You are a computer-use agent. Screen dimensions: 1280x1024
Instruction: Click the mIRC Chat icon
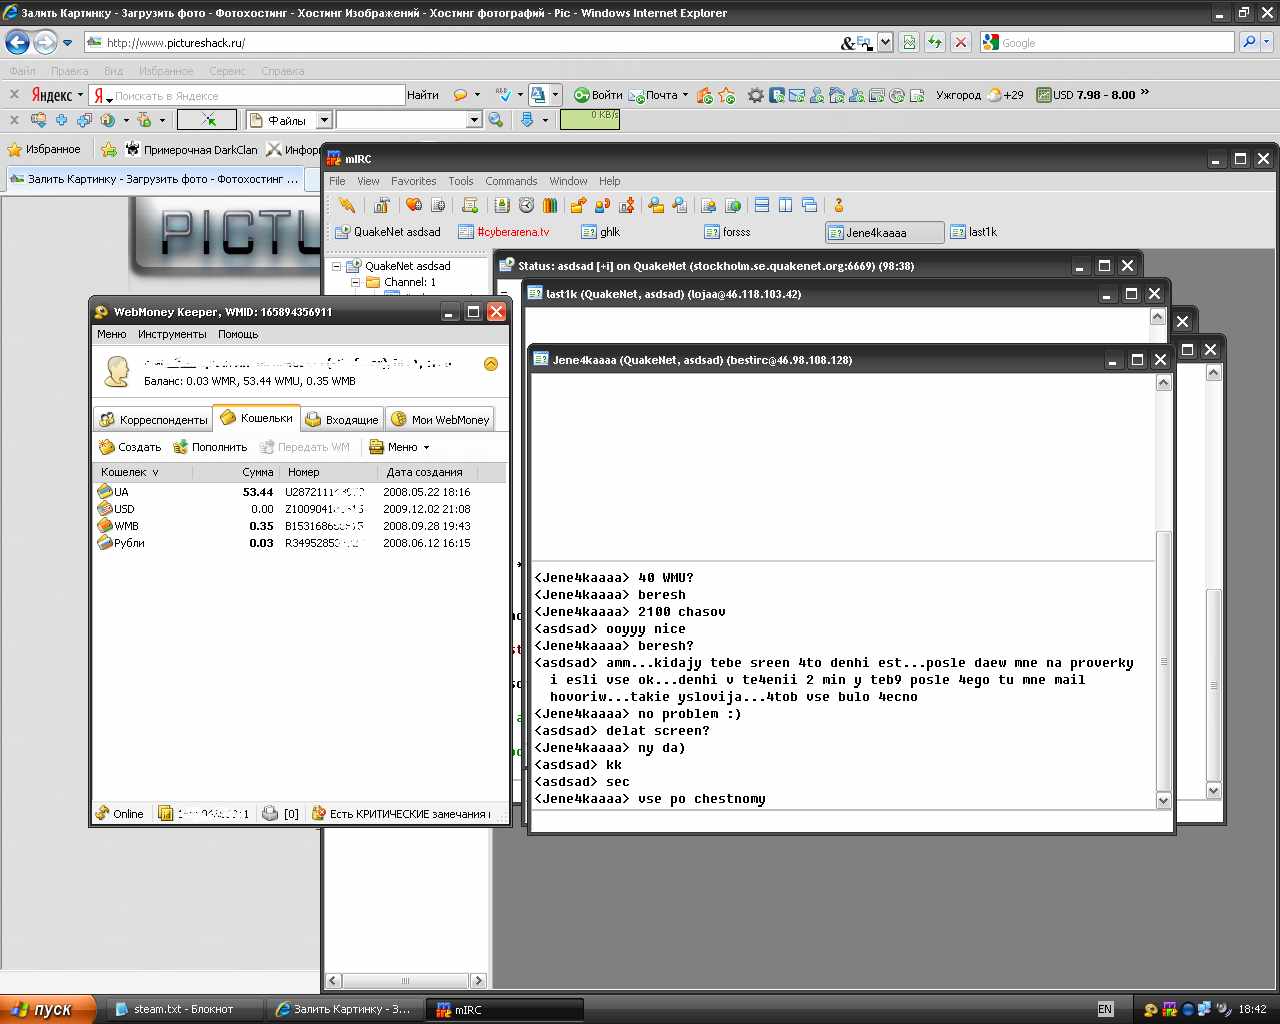point(602,205)
